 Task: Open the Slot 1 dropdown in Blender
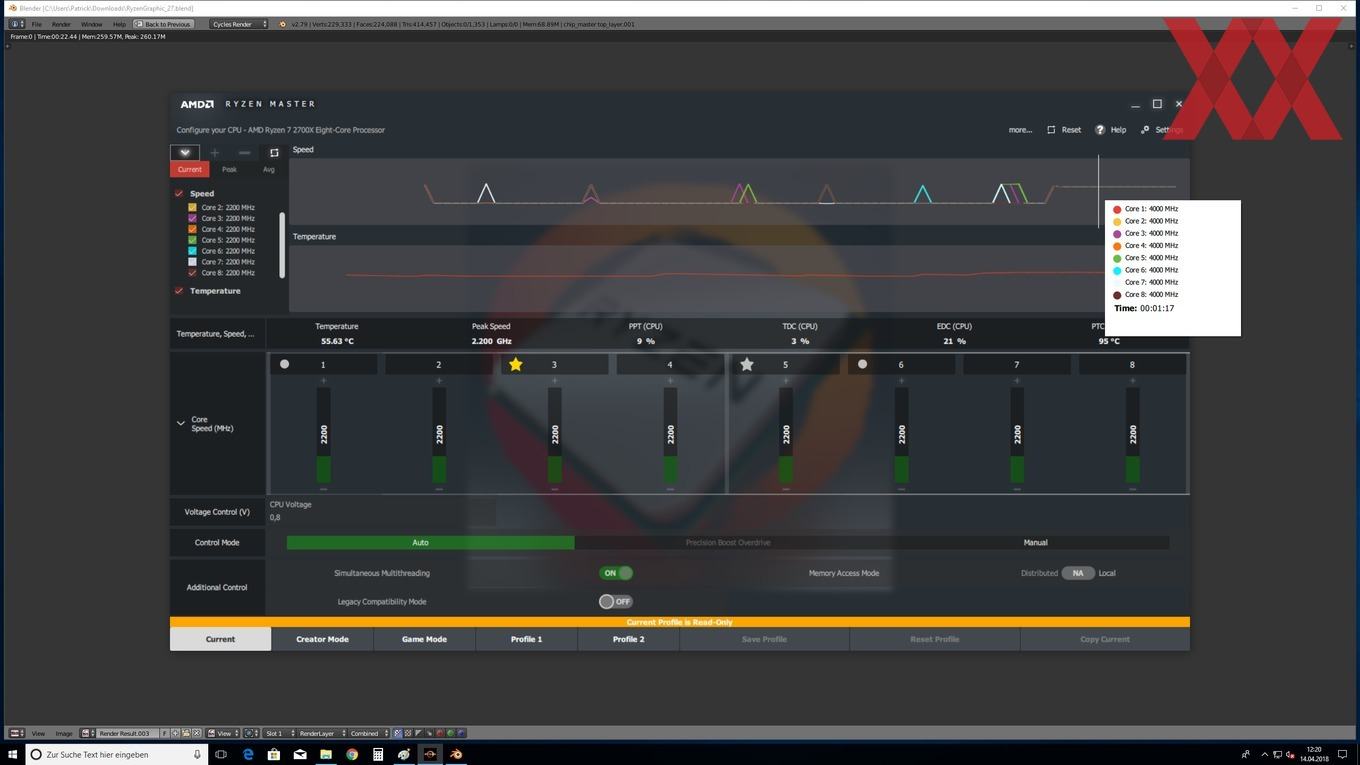pyautogui.click(x=278, y=733)
